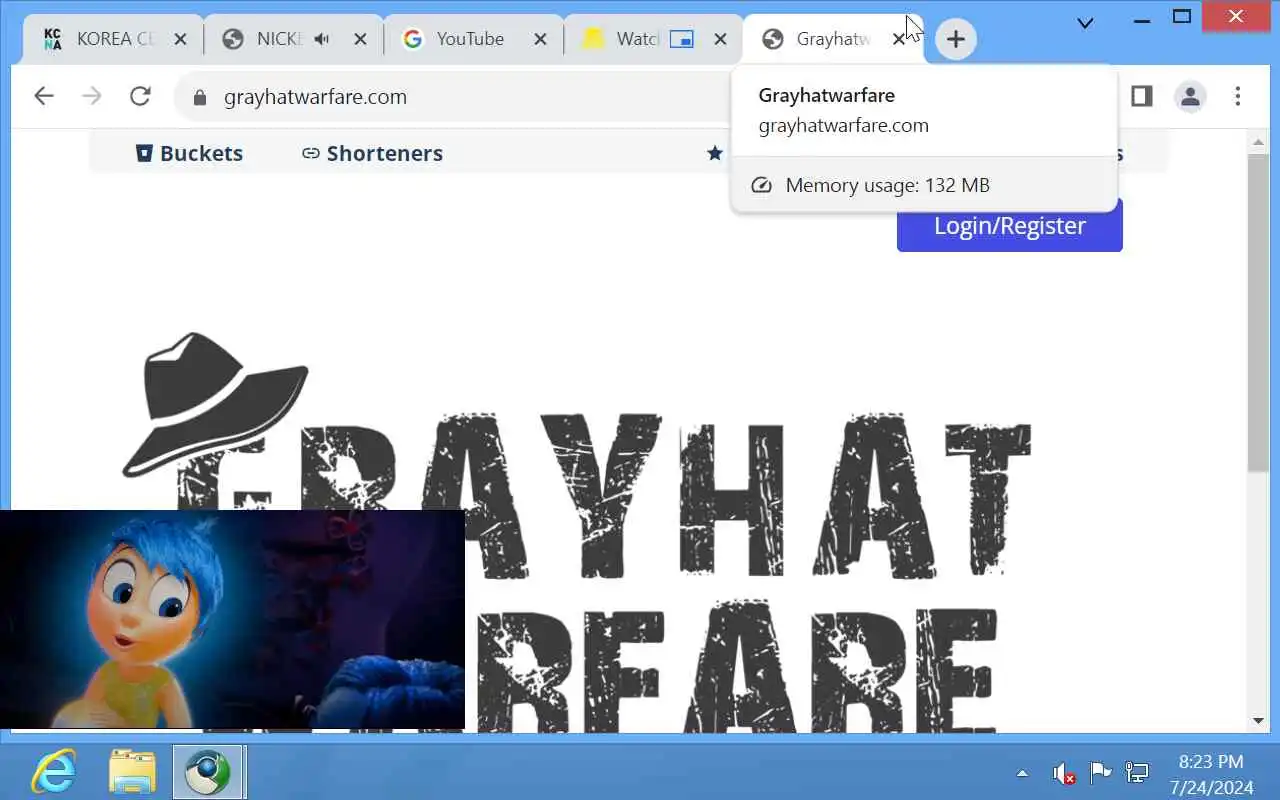Click the Login/Register button
This screenshot has width=1280, height=800.
1009,225
